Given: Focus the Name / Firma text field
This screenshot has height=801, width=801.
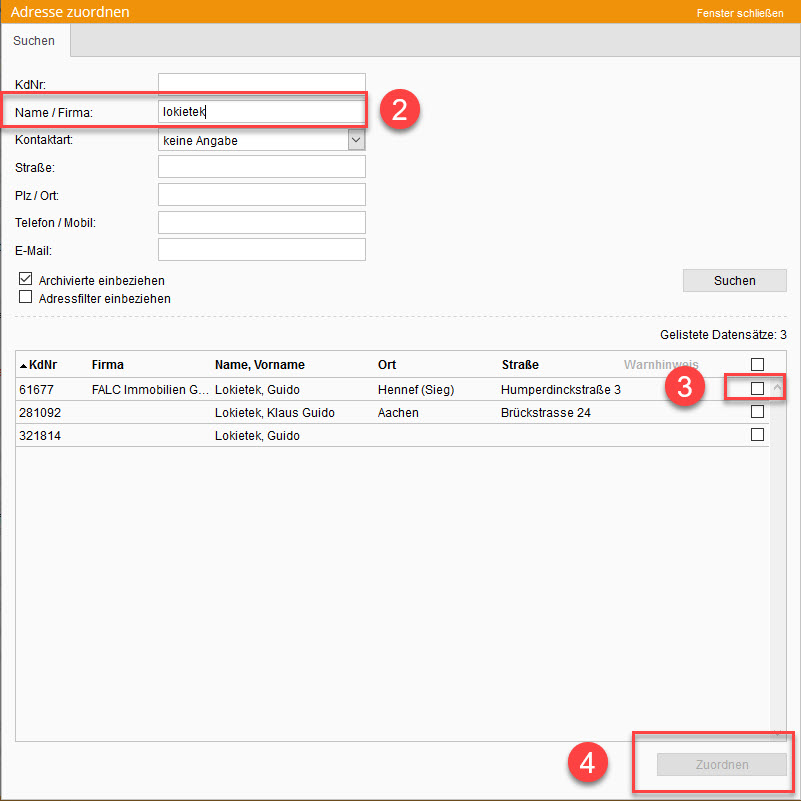Looking at the screenshot, I should click(x=261, y=113).
